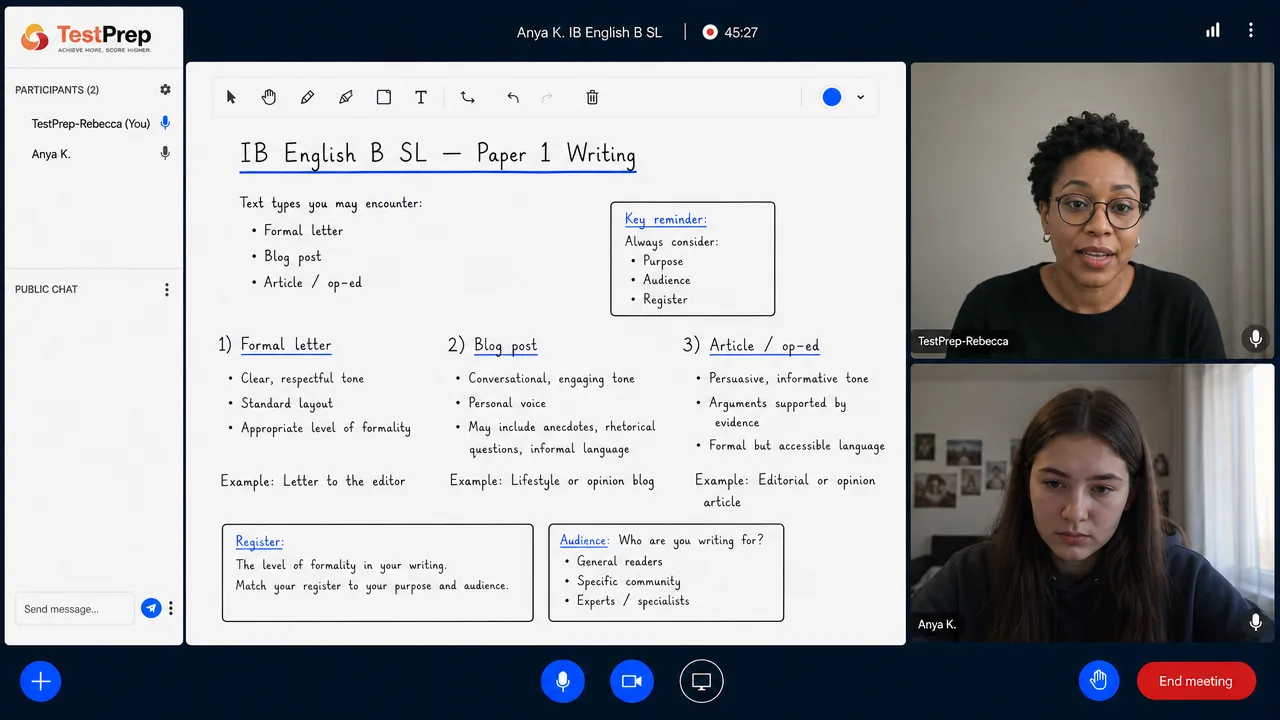The image size is (1280, 720).
Task: Turn off camera in bottom bar
Action: point(631,682)
